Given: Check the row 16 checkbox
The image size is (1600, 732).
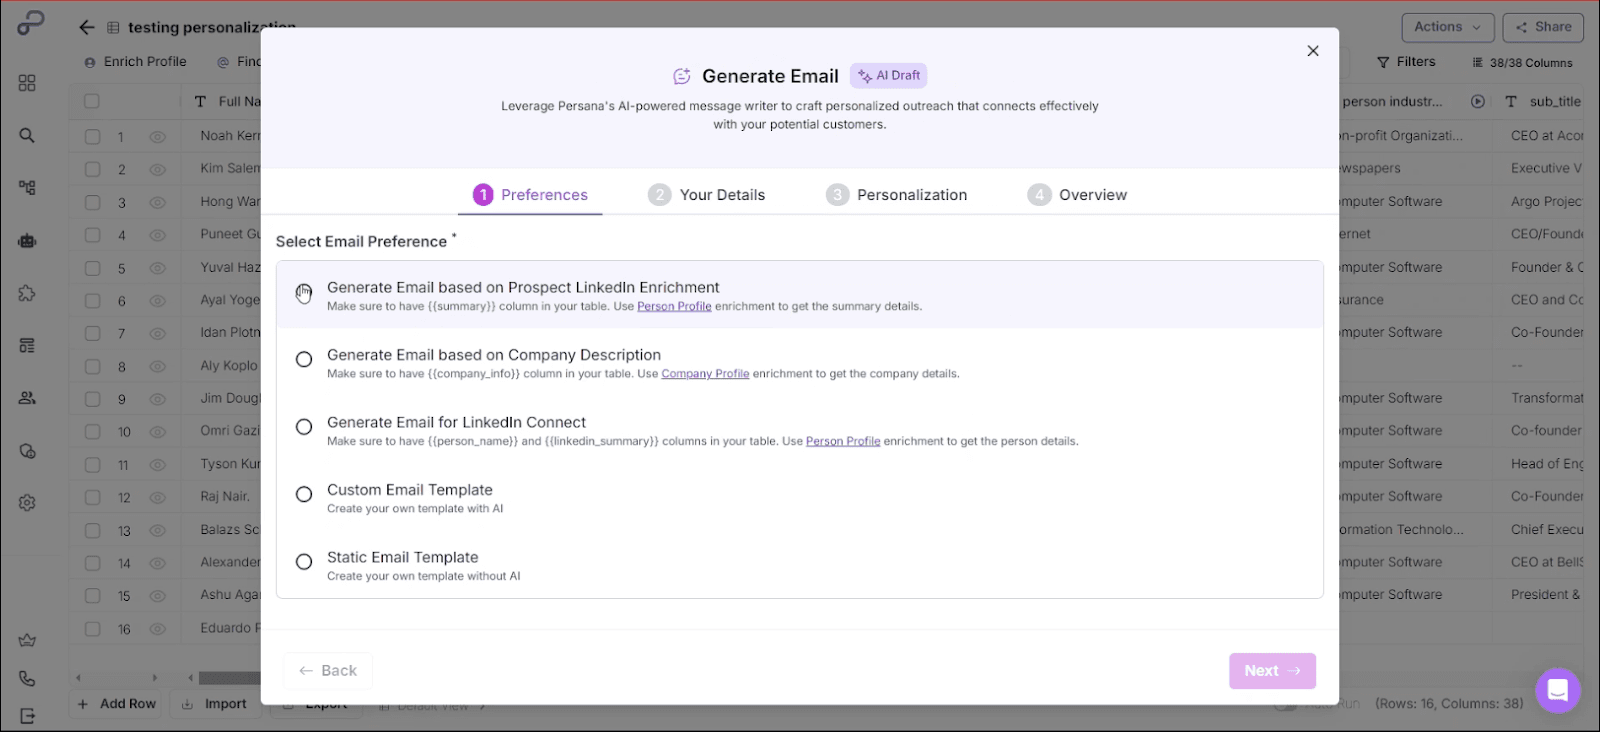Looking at the screenshot, I should click(92, 629).
